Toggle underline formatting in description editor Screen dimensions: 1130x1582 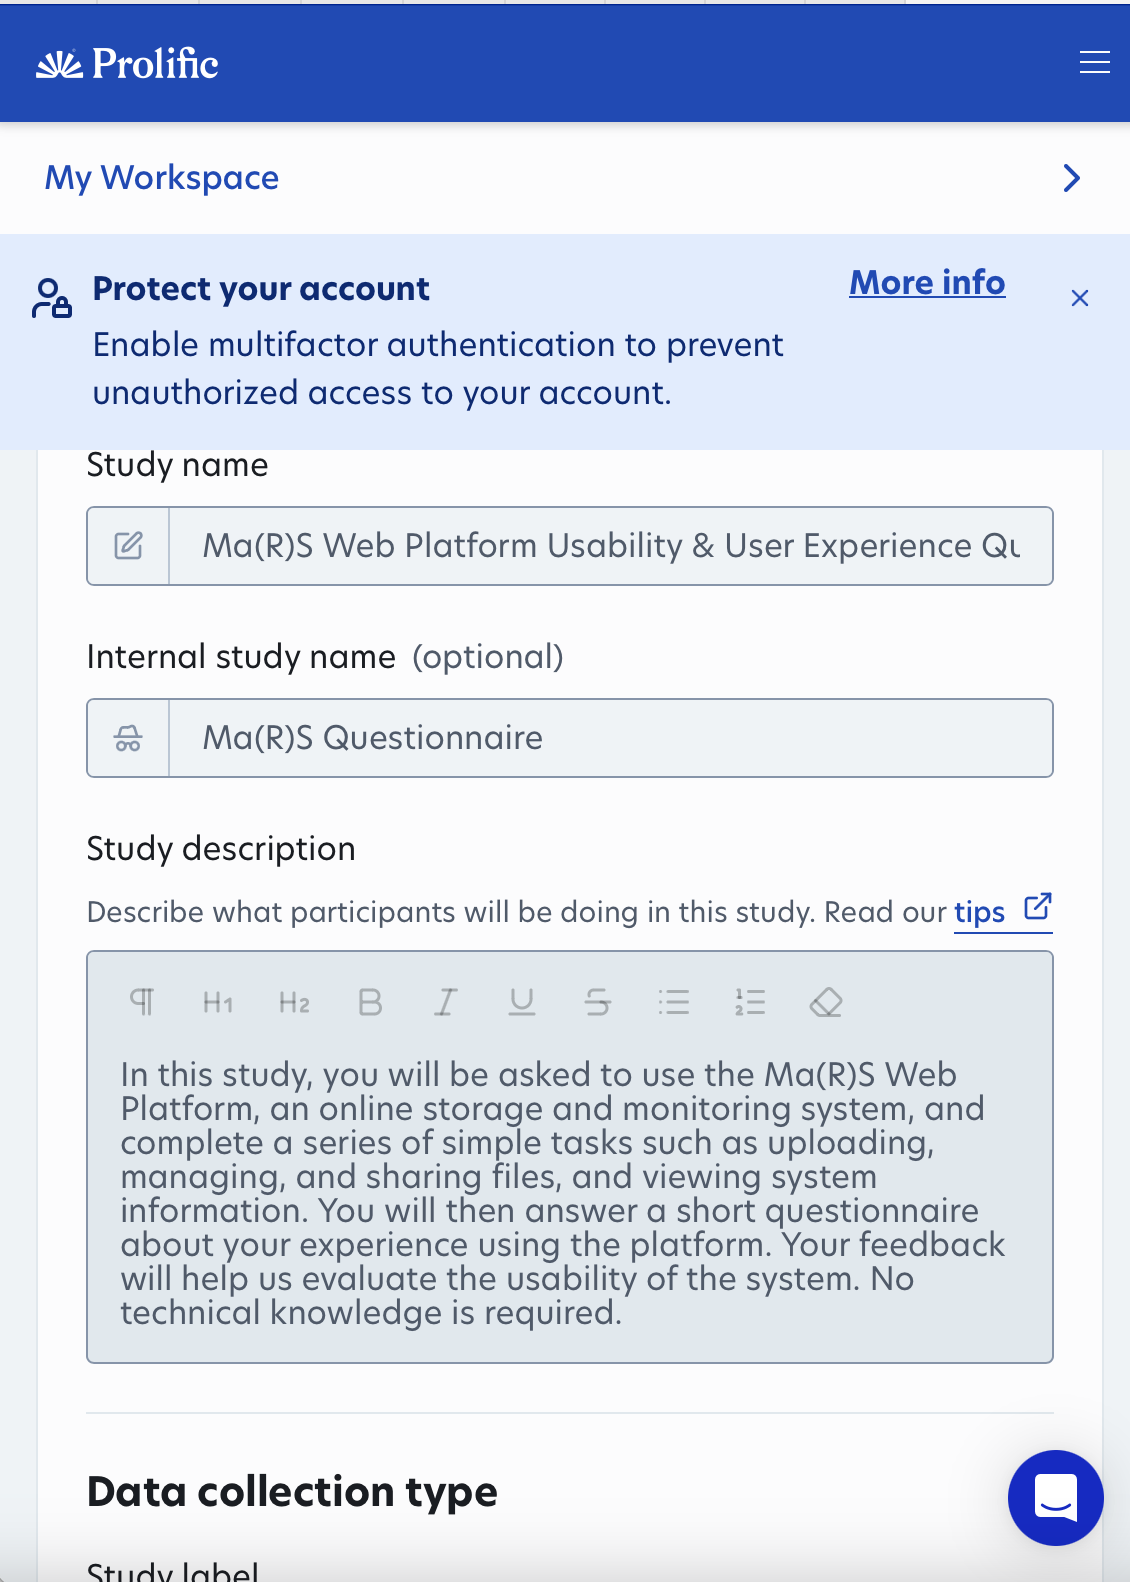[x=522, y=1002]
